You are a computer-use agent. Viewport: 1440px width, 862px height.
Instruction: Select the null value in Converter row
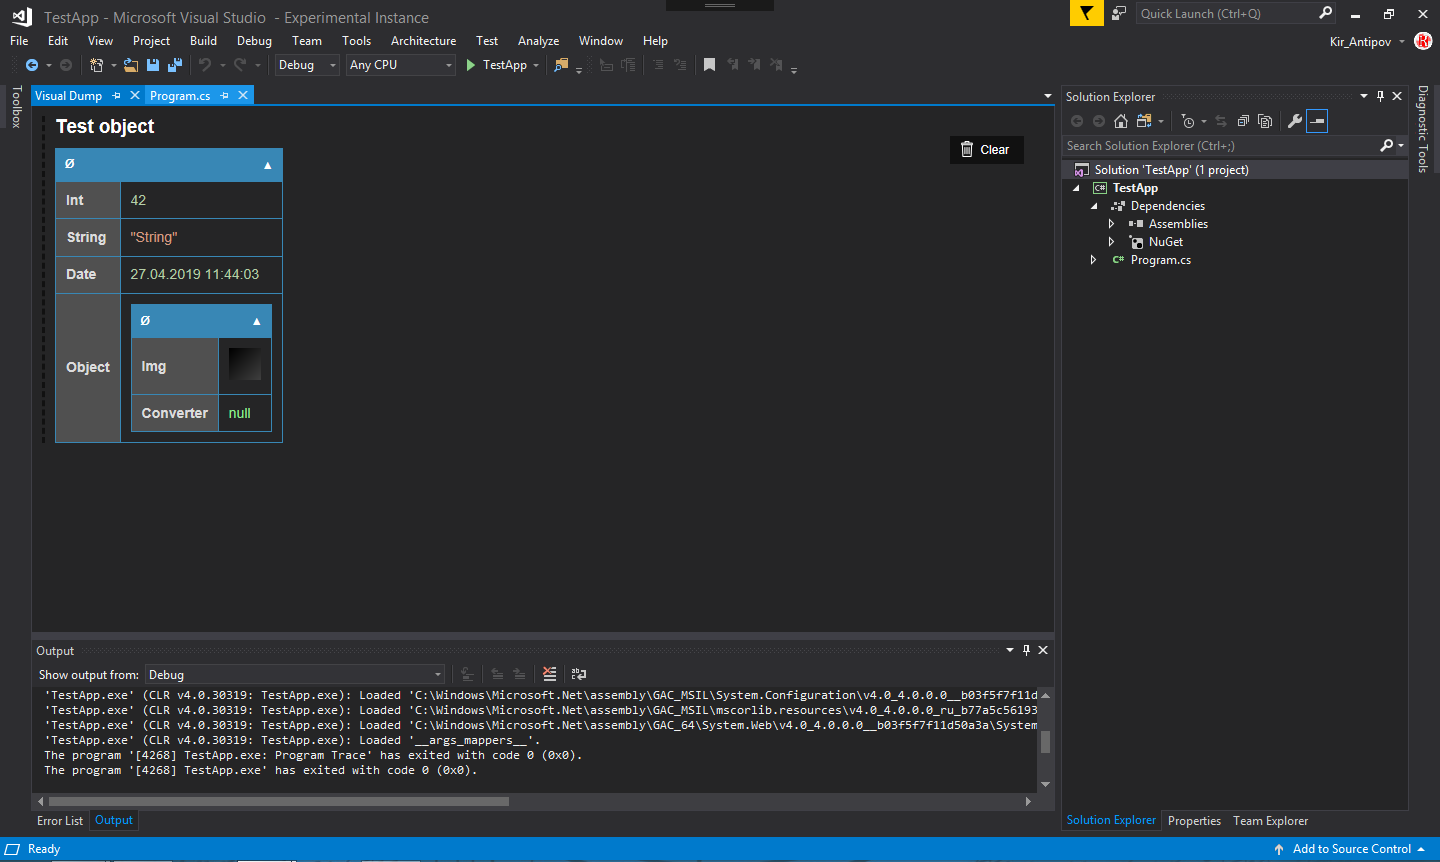[x=240, y=413]
